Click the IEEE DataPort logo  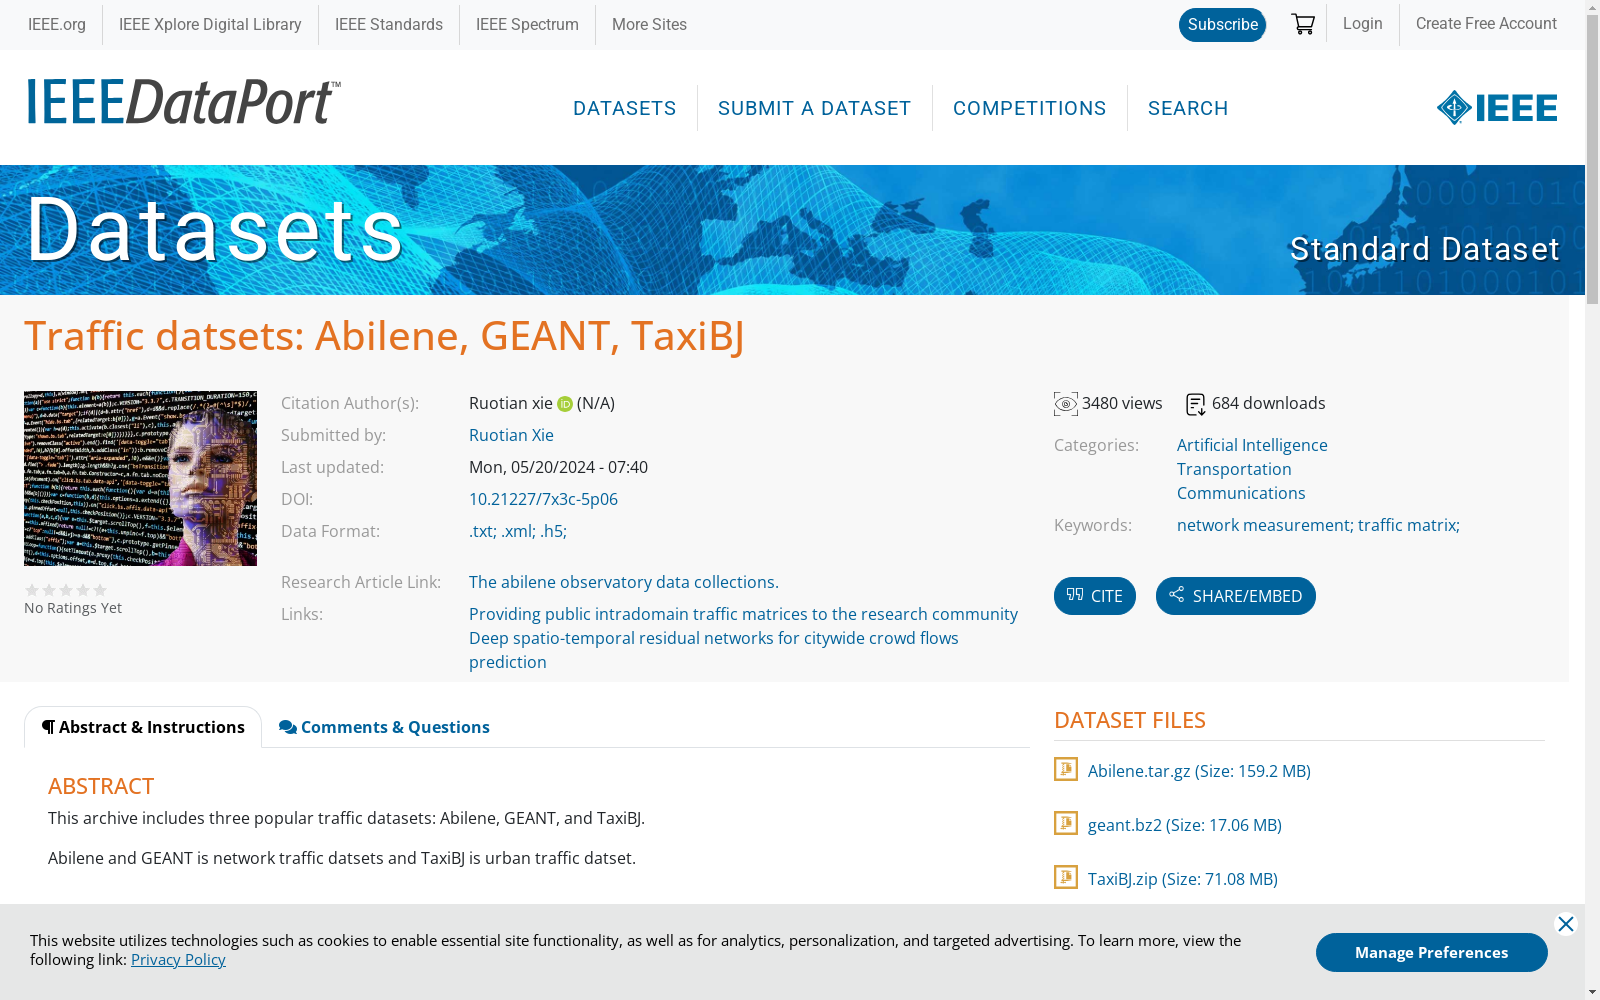pyautogui.click(x=184, y=101)
